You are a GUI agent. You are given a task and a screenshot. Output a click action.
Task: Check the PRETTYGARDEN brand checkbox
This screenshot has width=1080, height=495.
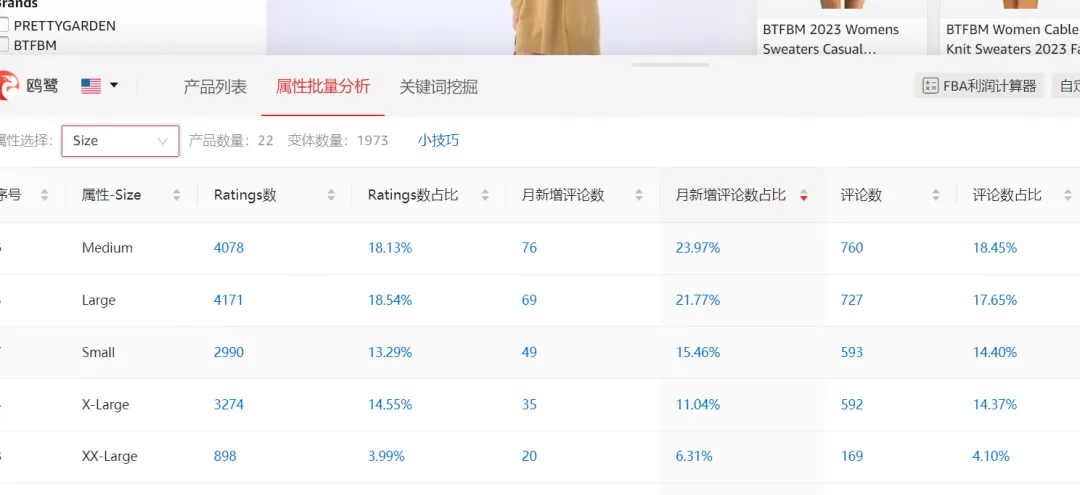pos(3,25)
